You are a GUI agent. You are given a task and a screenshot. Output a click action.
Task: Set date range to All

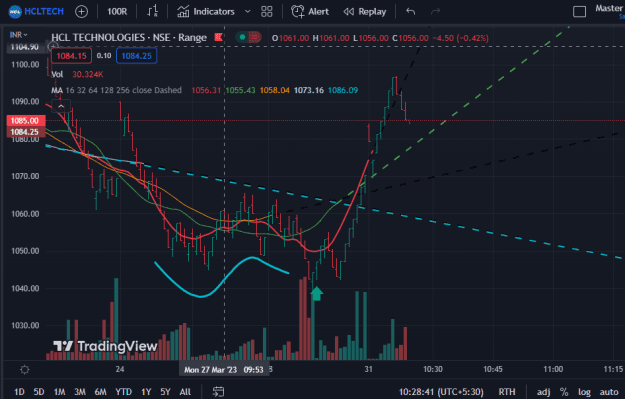pyautogui.click(x=185, y=392)
